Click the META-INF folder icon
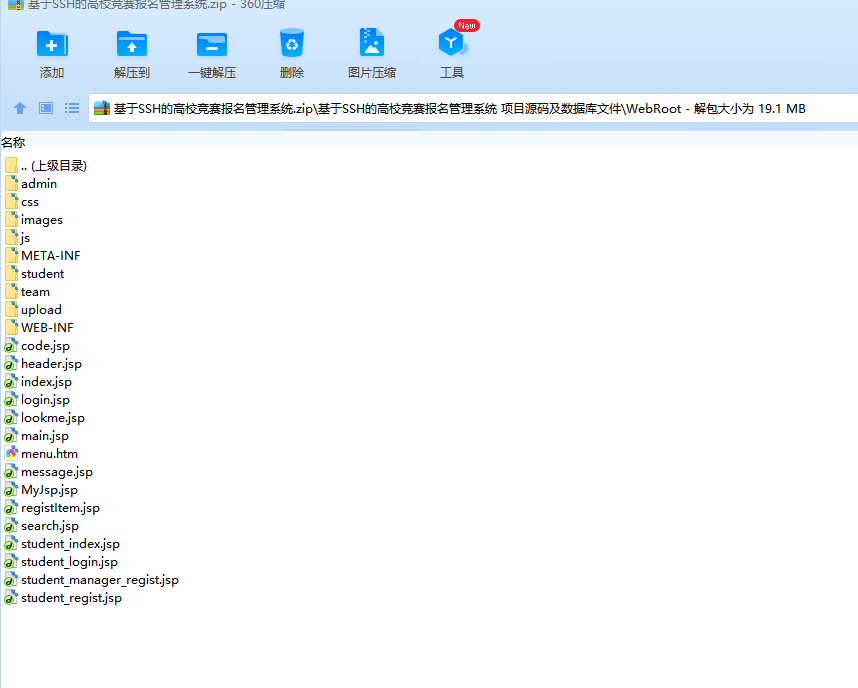The width and height of the screenshot is (858, 688). pyautogui.click(x=11, y=256)
